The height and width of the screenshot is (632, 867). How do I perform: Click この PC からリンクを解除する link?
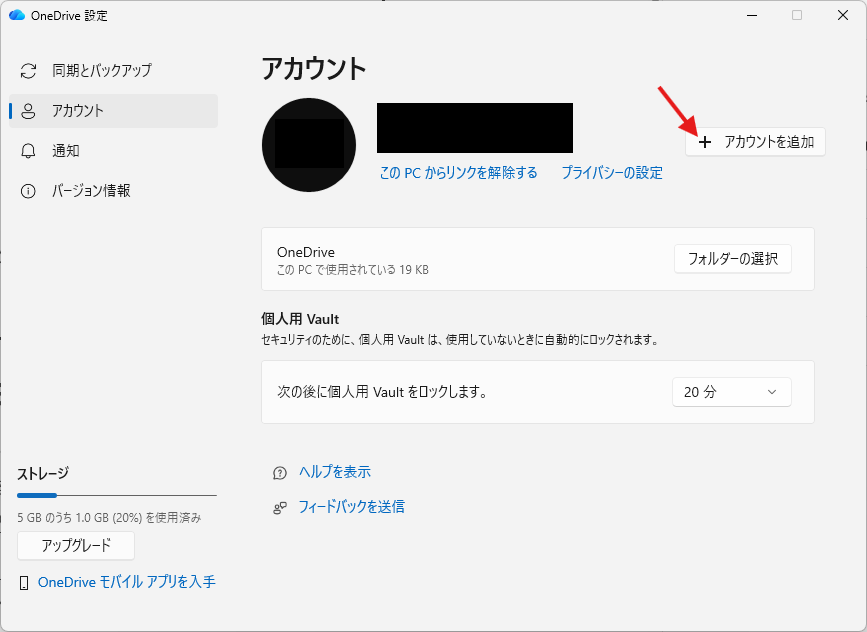458,173
